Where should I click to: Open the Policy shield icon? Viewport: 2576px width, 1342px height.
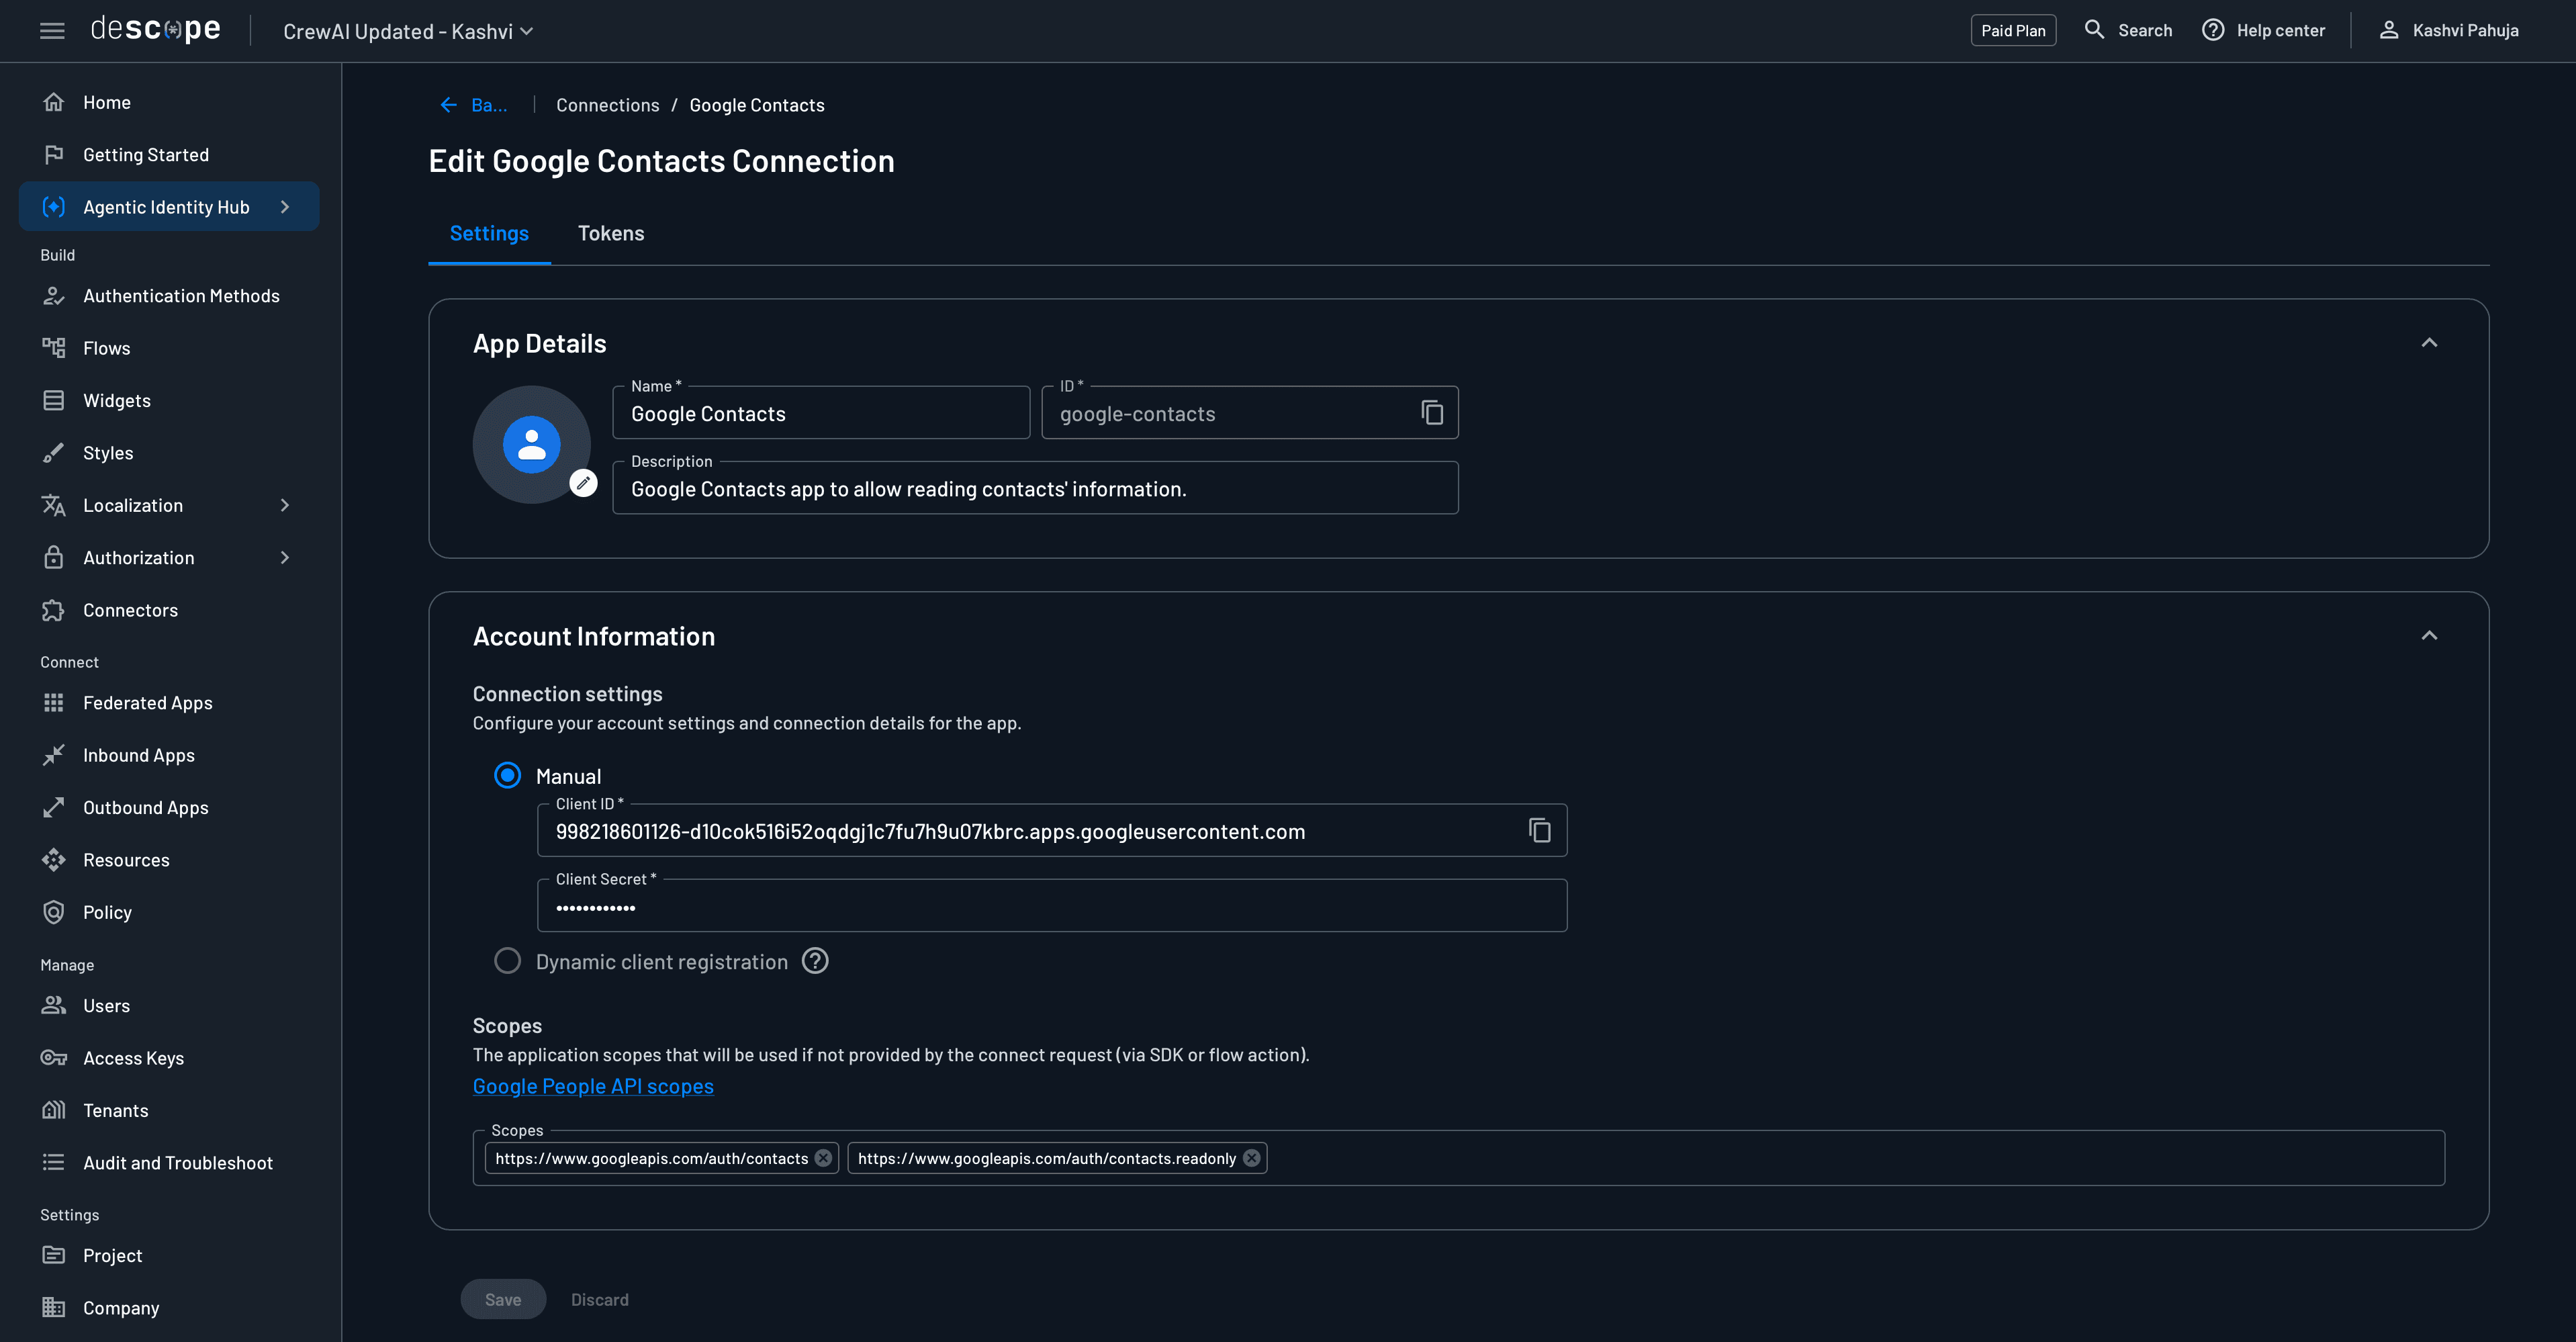pos(54,912)
